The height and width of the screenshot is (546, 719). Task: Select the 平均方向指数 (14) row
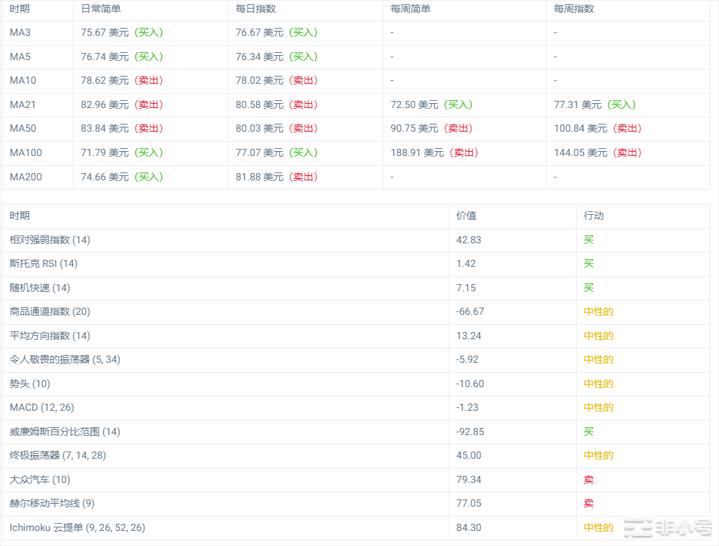coord(356,336)
